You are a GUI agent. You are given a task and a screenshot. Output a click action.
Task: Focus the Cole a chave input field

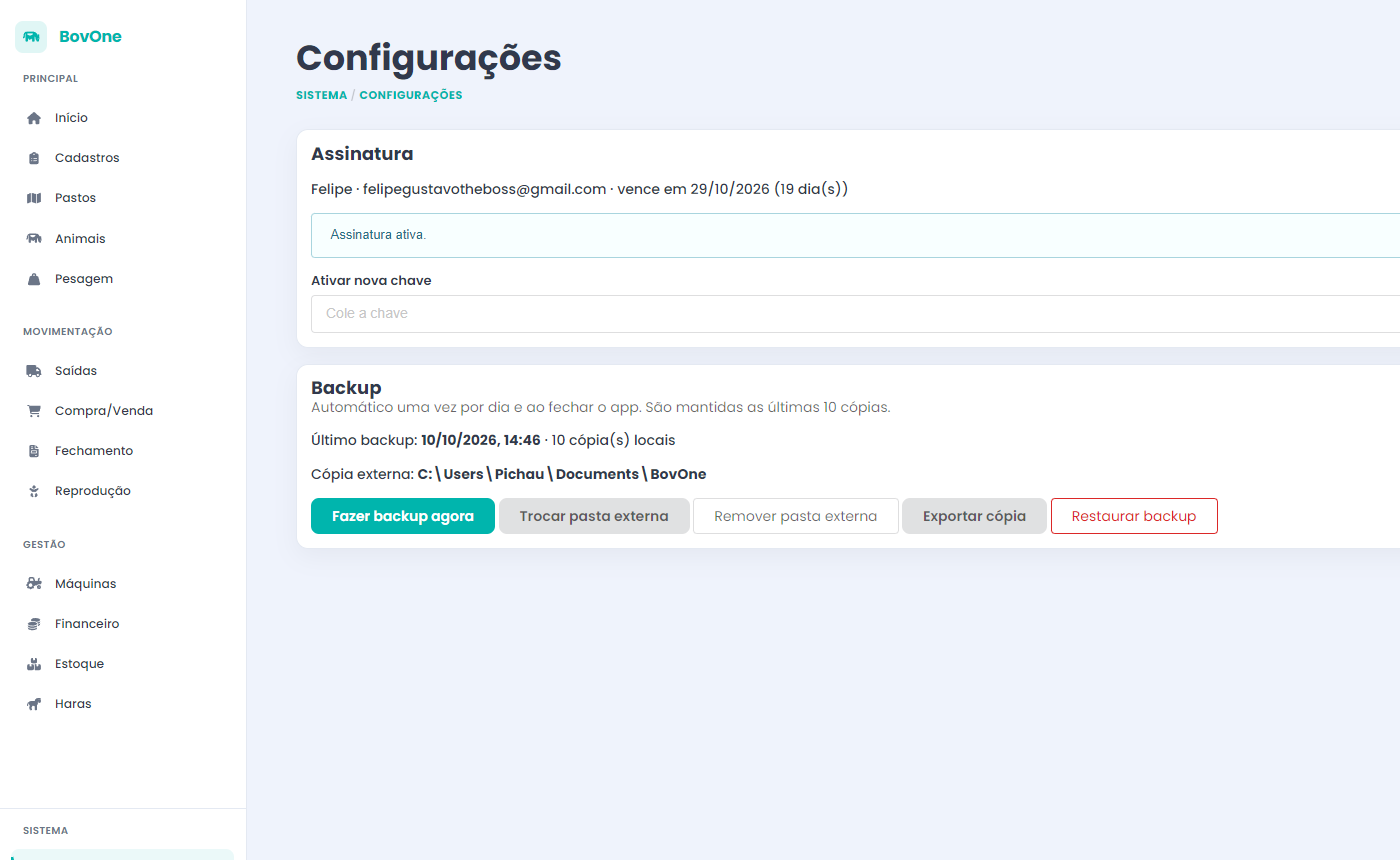pos(855,313)
